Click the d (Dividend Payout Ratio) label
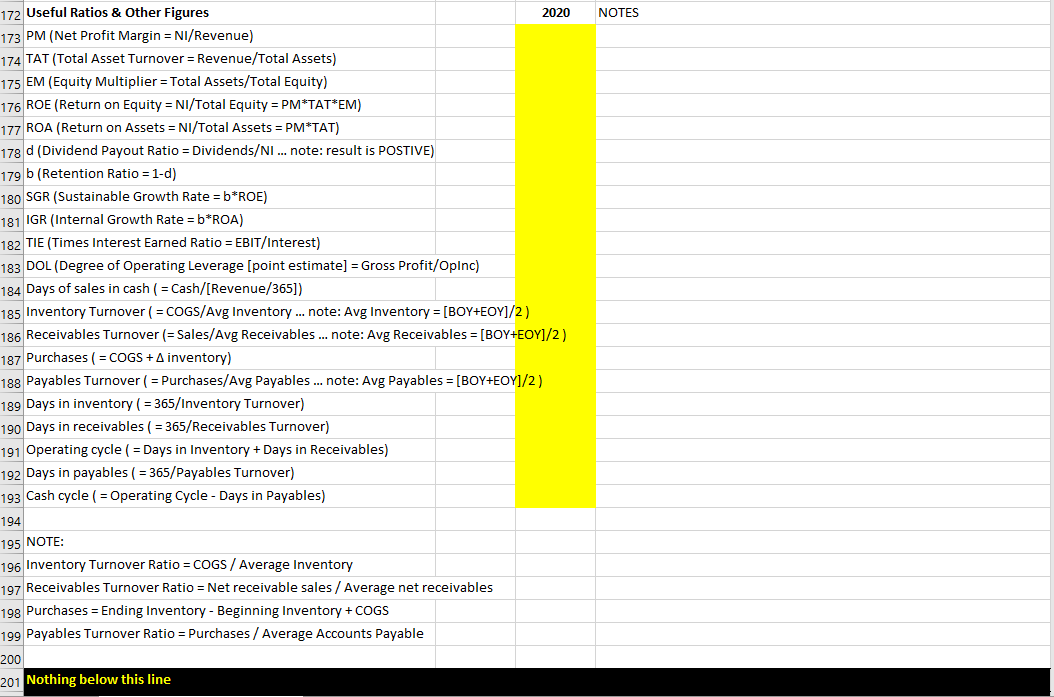This screenshot has width=1054, height=697. (230, 151)
